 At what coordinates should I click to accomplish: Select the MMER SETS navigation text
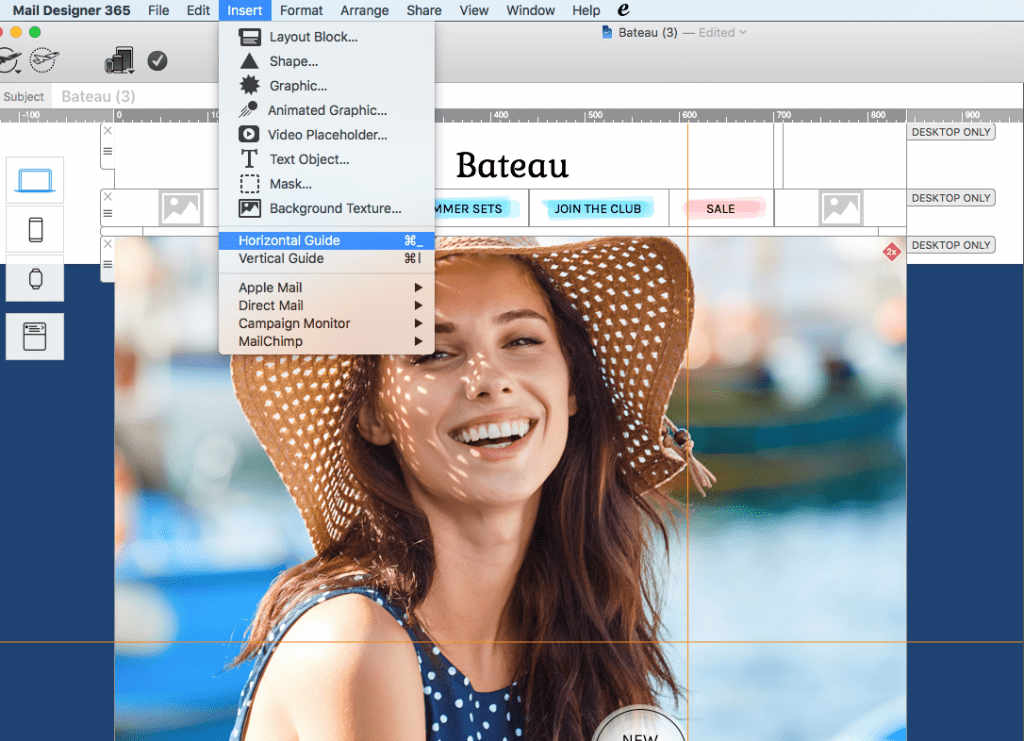(469, 209)
